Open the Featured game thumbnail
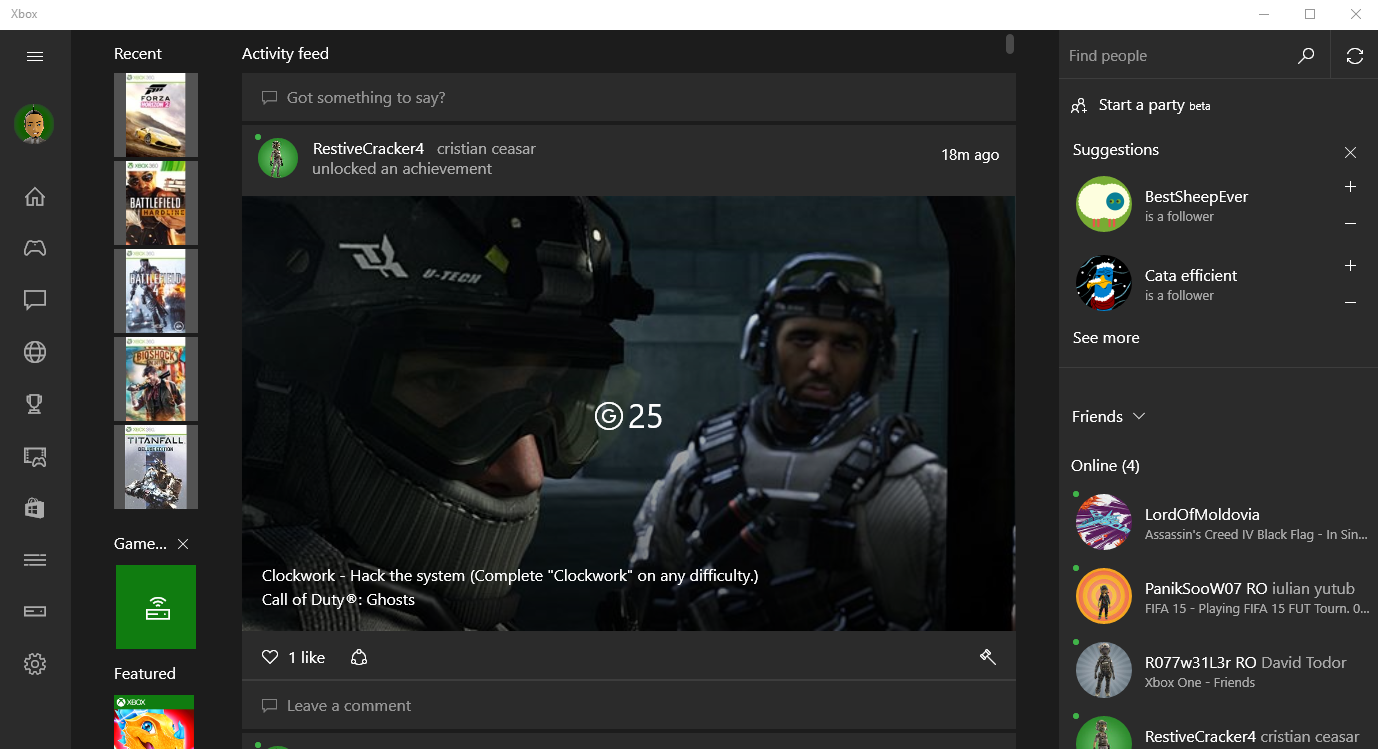This screenshot has width=1378, height=749. 154,722
